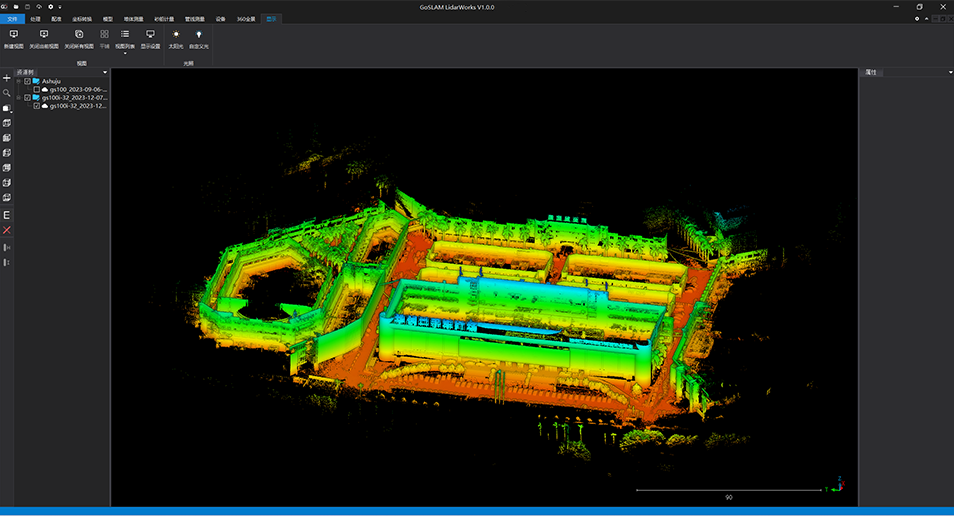The width and height of the screenshot is (954, 516).
Task: Open the resource tree panel dropdown arrow
Action: 105,73
